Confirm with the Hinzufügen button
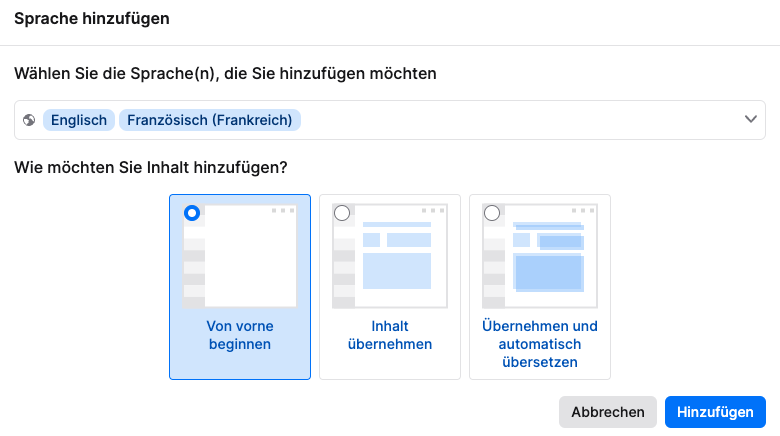 [x=715, y=412]
